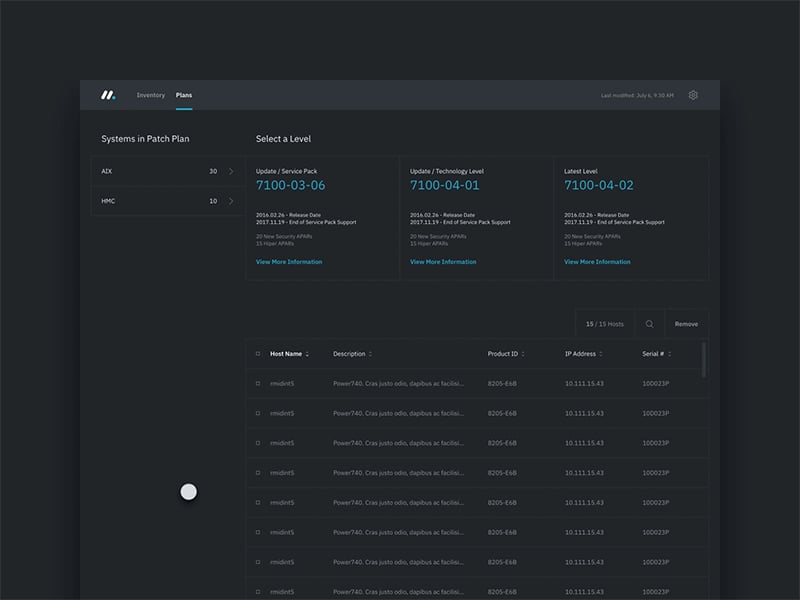Choose Latest Level 7100-04-02 card
The image size is (800, 600).
click(x=631, y=218)
